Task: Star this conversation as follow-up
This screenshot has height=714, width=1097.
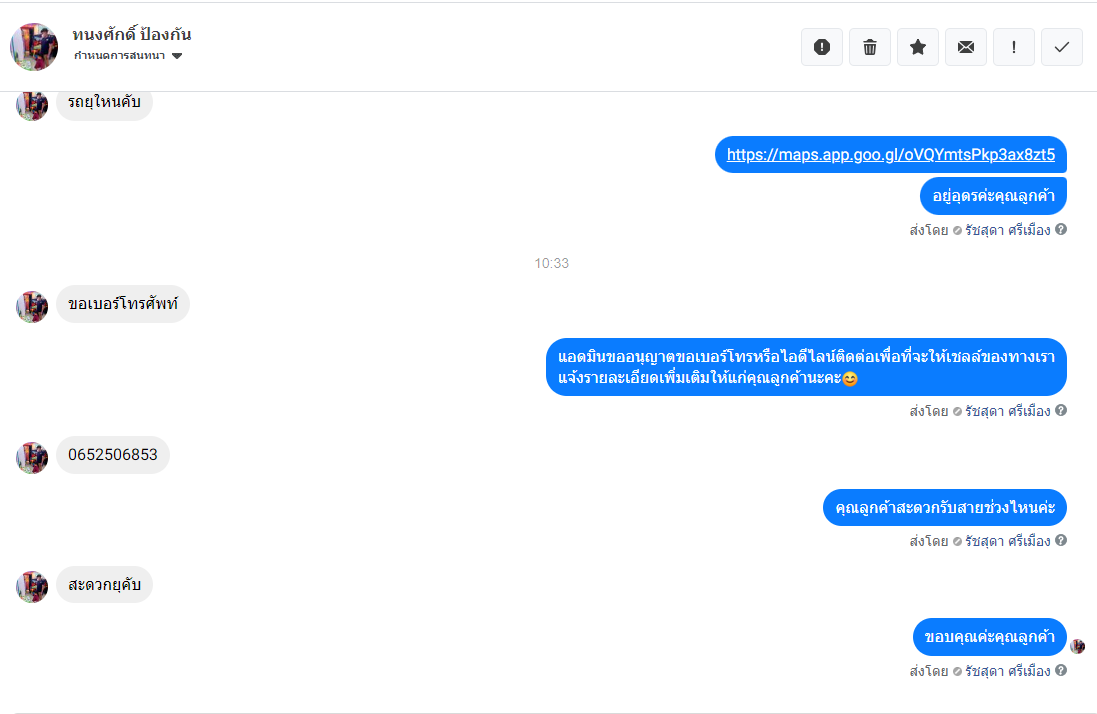Action: pyautogui.click(x=918, y=47)
